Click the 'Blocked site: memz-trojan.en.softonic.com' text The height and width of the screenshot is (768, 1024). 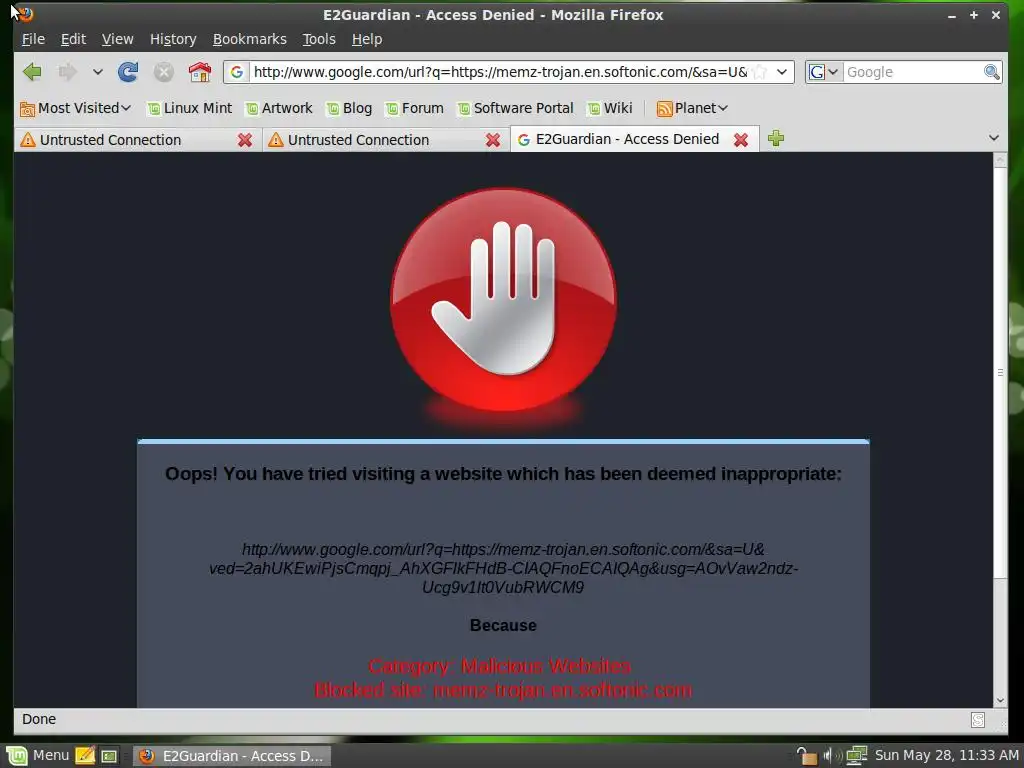click(x=503, y=690)
